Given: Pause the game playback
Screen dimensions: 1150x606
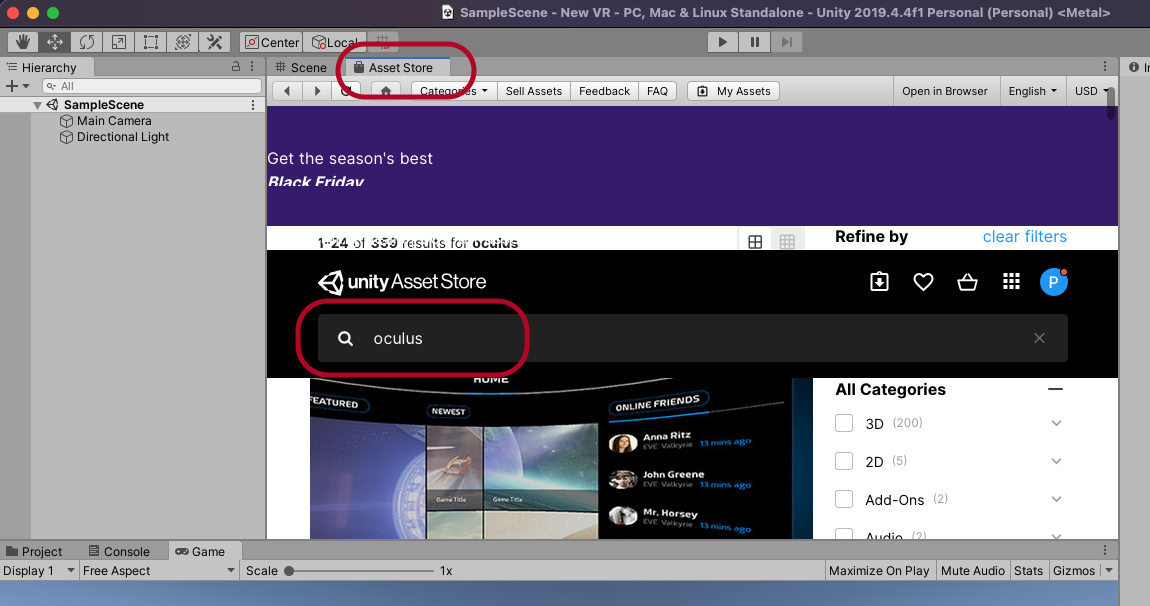Looking at the screenshot, I should coord(755,42).
